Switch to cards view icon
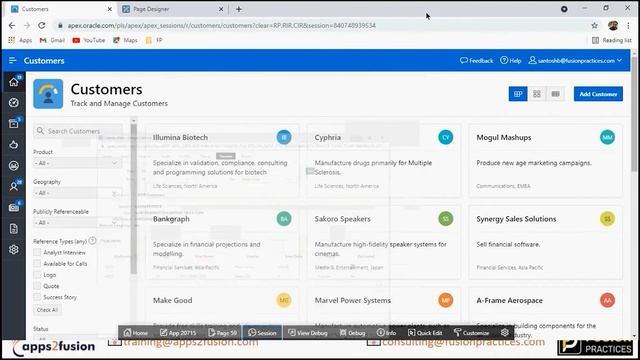This screenshot has width=640, height=360. [518, 94]
